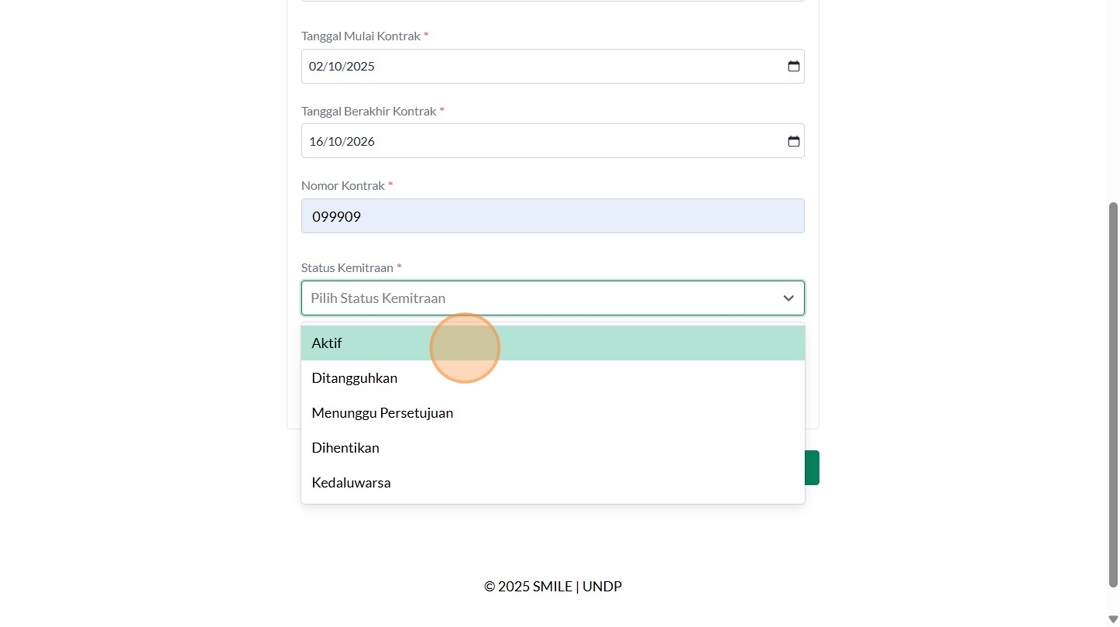
Task: Click the page vertical scrollbar thumb
Action: [x=1113, y=394]
